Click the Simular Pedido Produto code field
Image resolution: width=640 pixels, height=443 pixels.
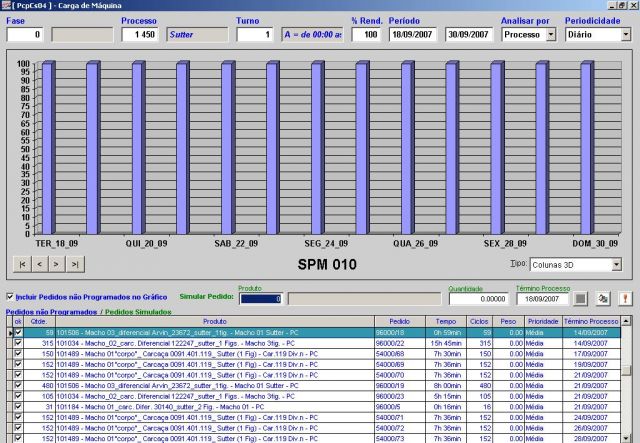click(x=261, y=299)
